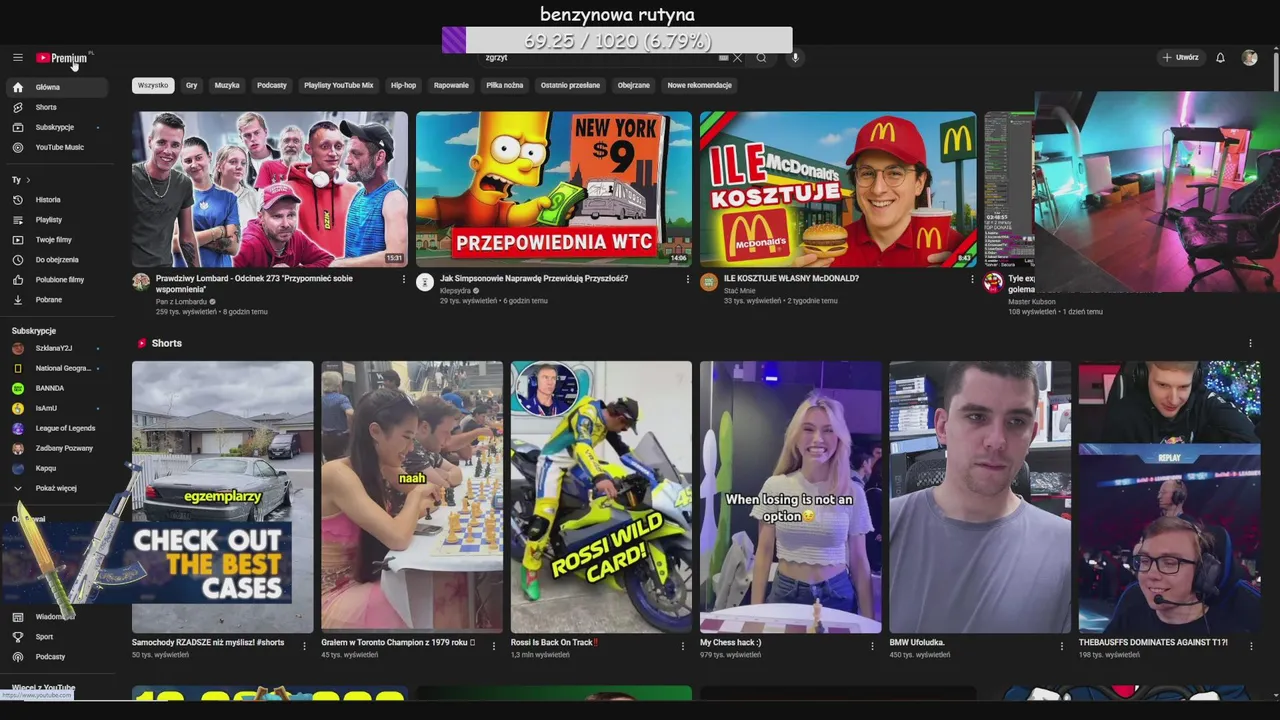Viewport: 1280px width, 720px height.
Task: Open Kapqu subscription channel
Action: [57, 468]
